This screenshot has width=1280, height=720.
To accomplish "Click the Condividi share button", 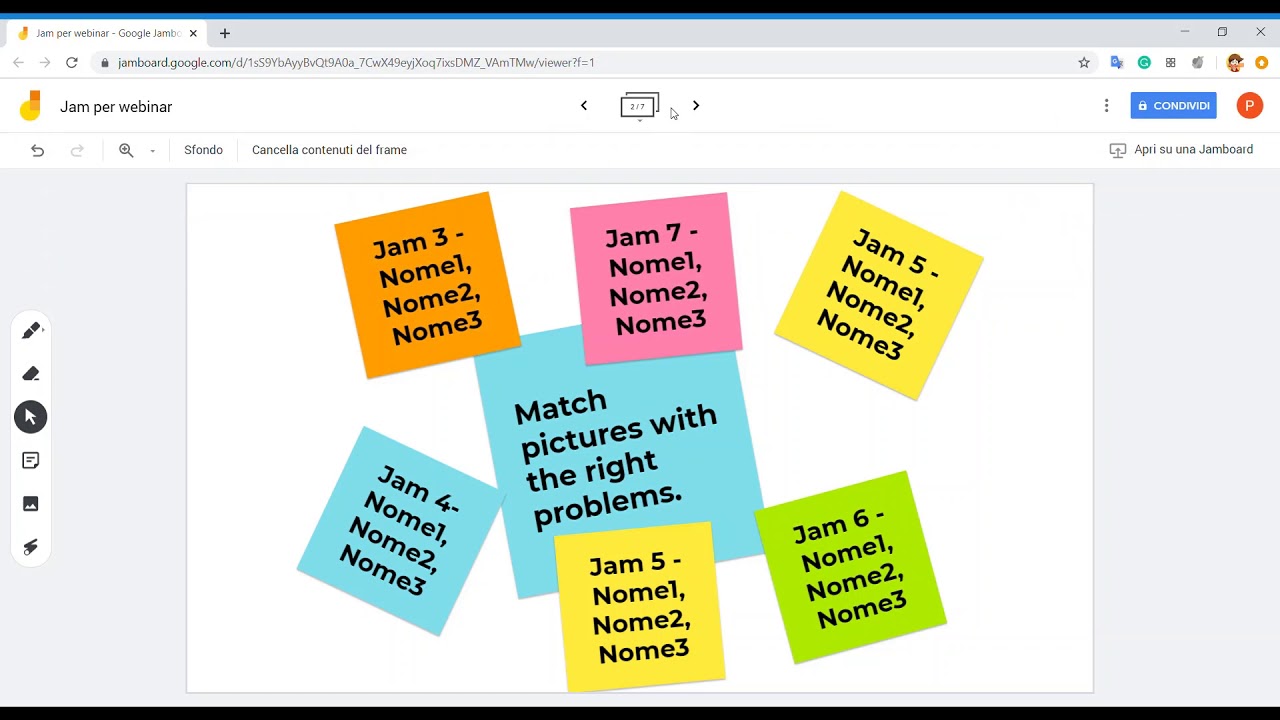I will [1173, 106].
